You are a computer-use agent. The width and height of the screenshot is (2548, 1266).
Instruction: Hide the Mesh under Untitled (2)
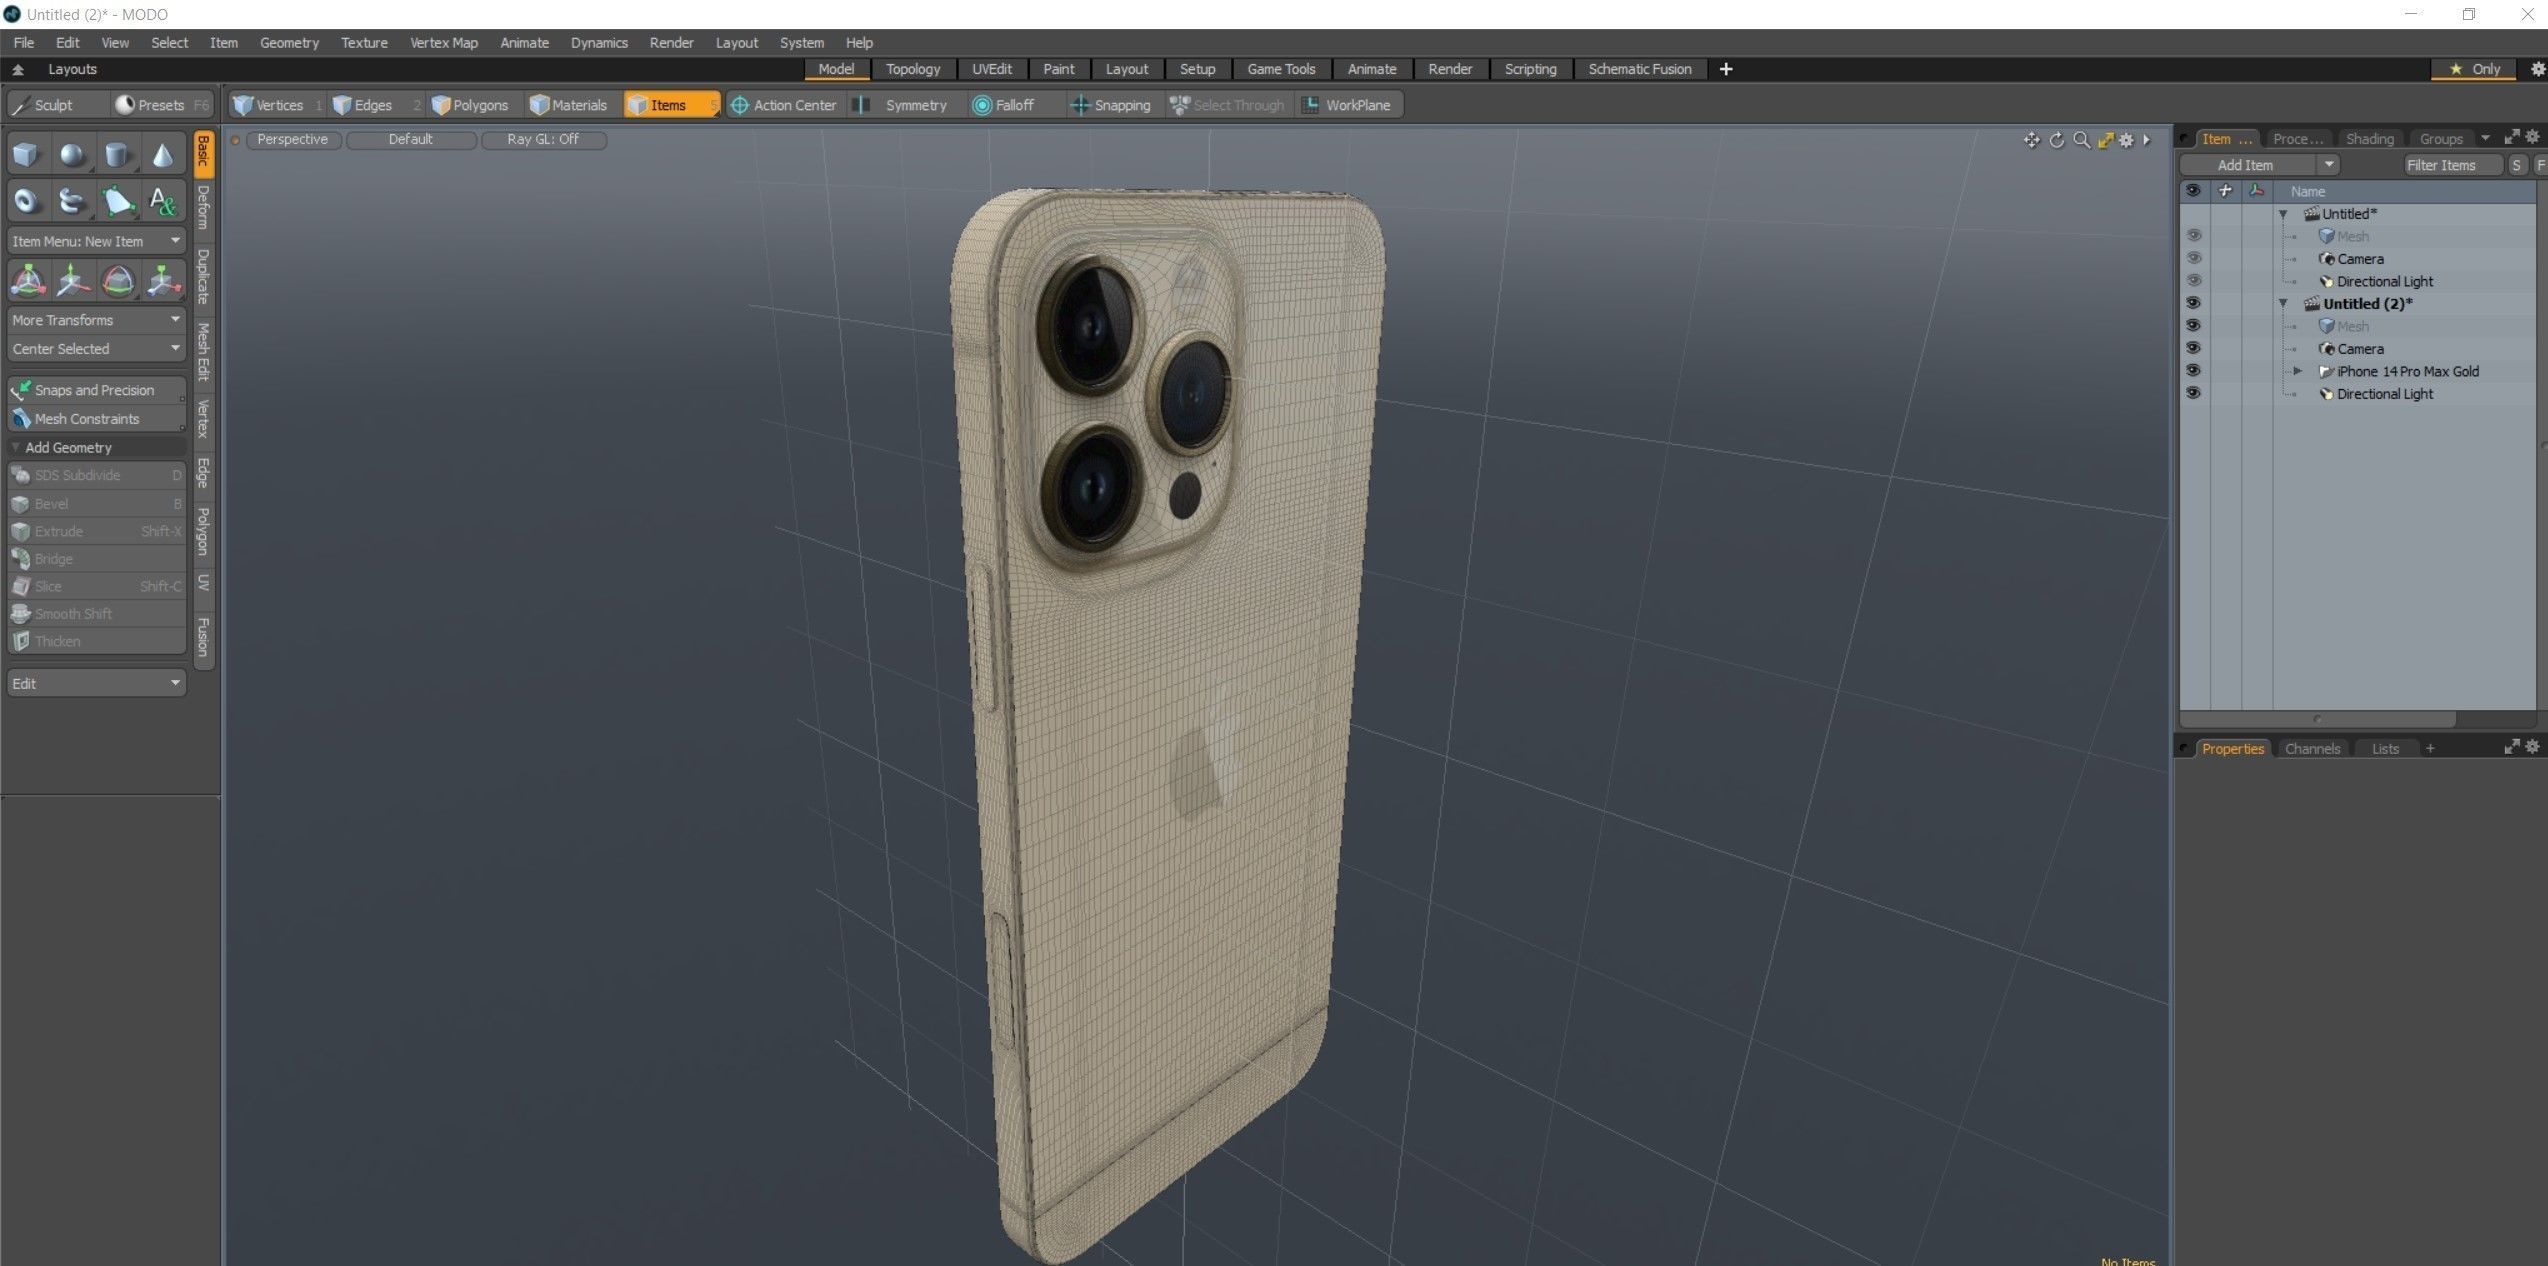2193,326
